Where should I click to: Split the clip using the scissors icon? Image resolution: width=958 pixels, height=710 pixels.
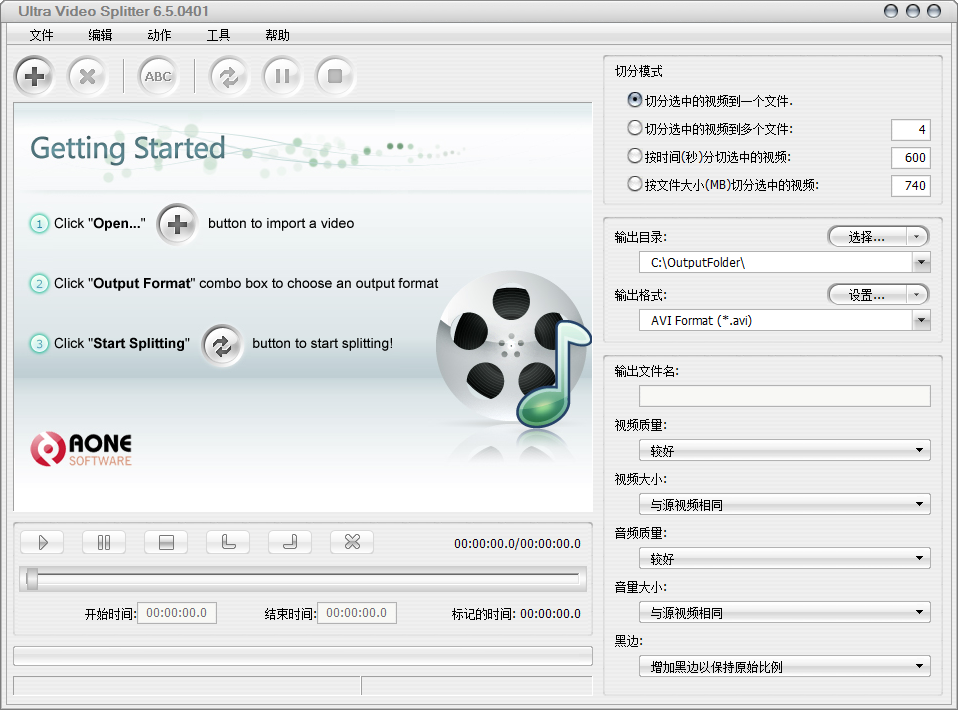point(351,542)
